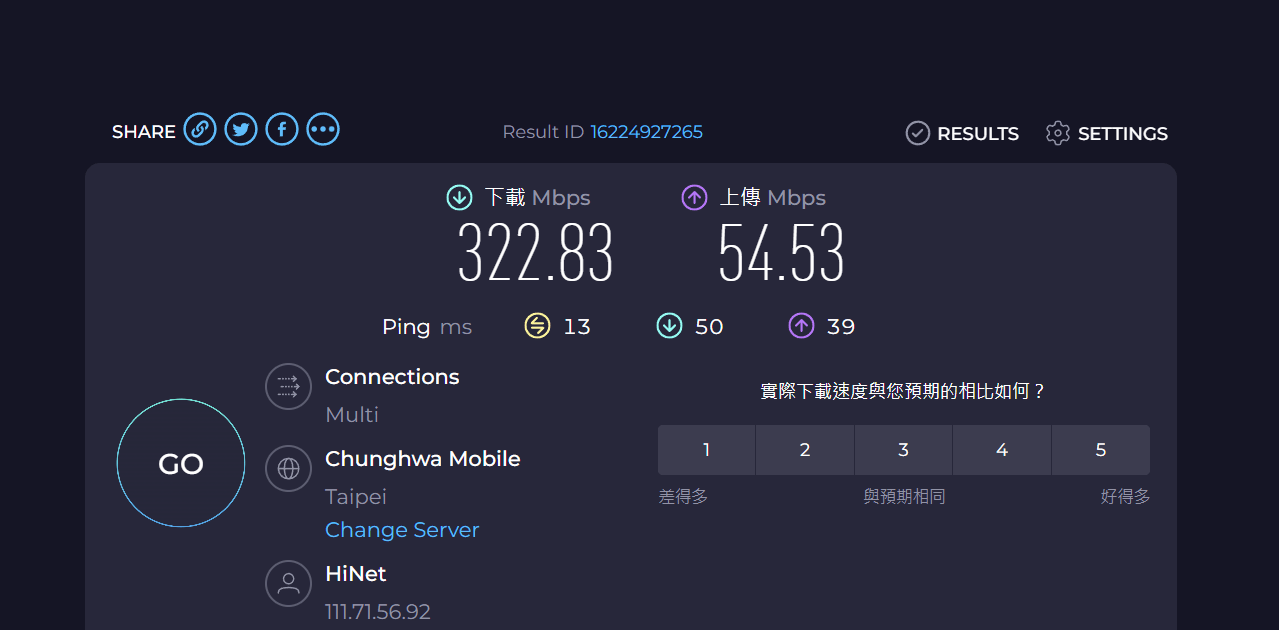The width and height of the screenshot is (1279, 630).
Task: Open the Settings gear
Action: [x=1057, y=132]
